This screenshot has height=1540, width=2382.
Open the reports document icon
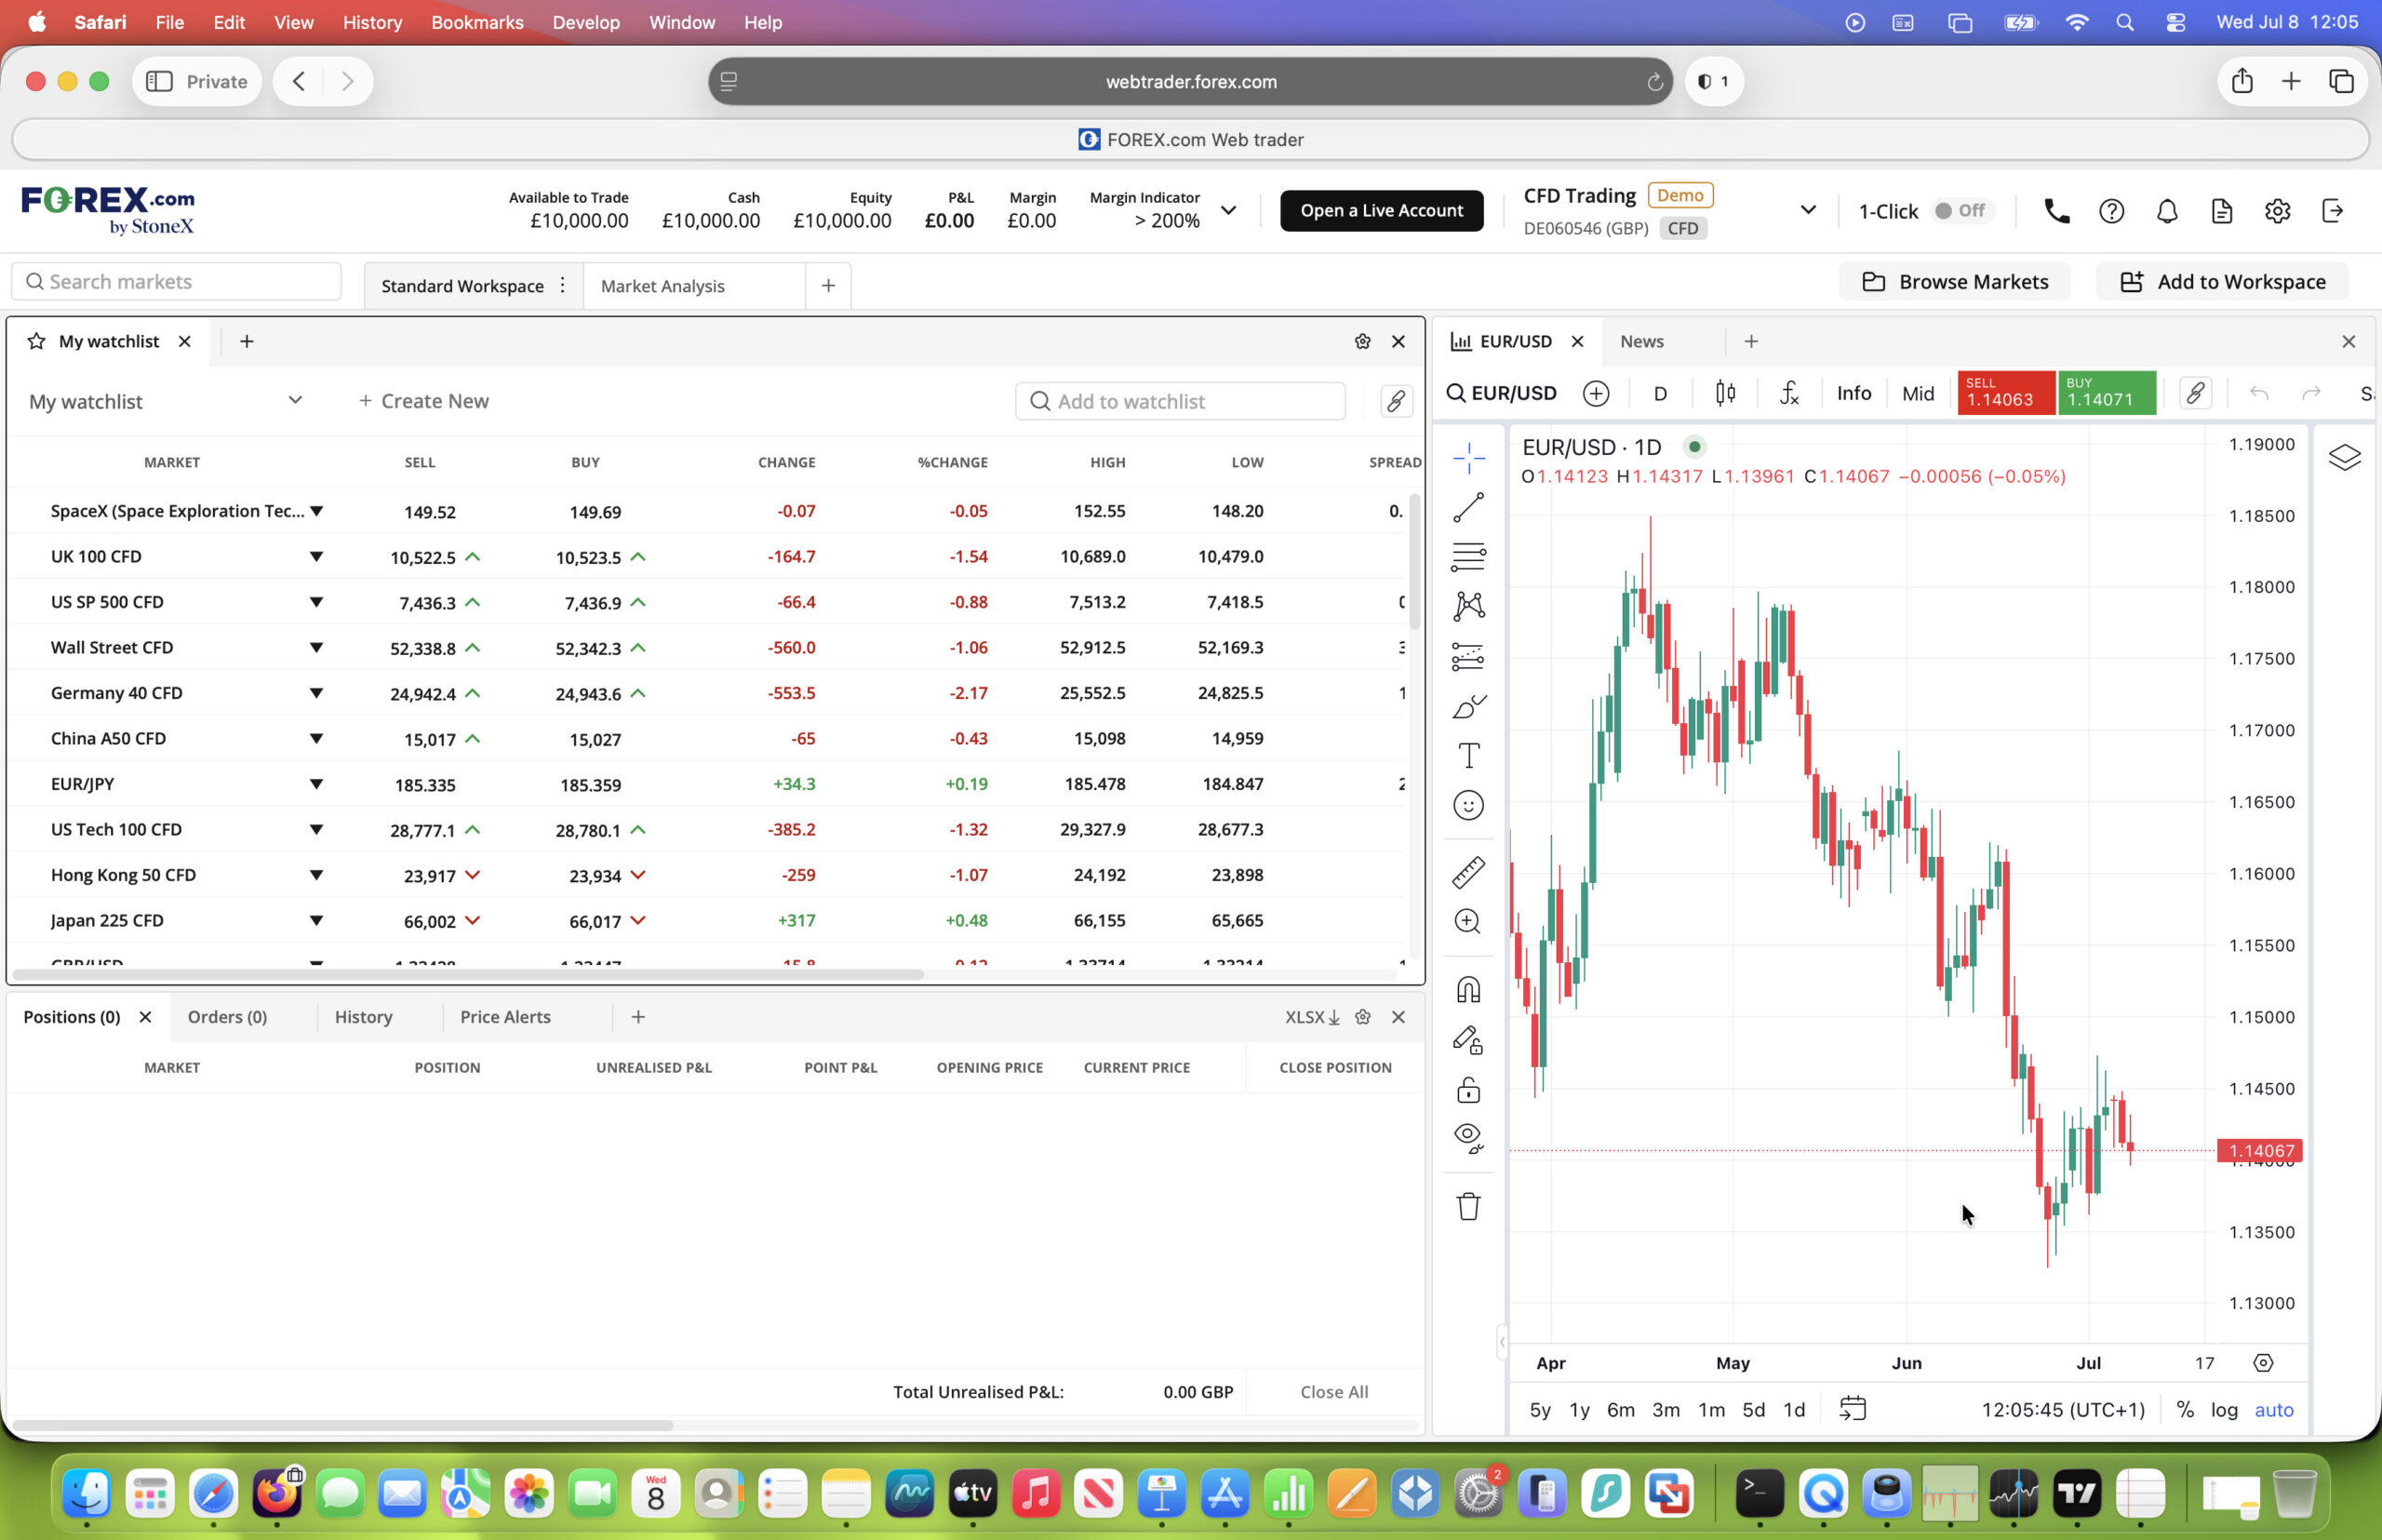[2221, 211]
